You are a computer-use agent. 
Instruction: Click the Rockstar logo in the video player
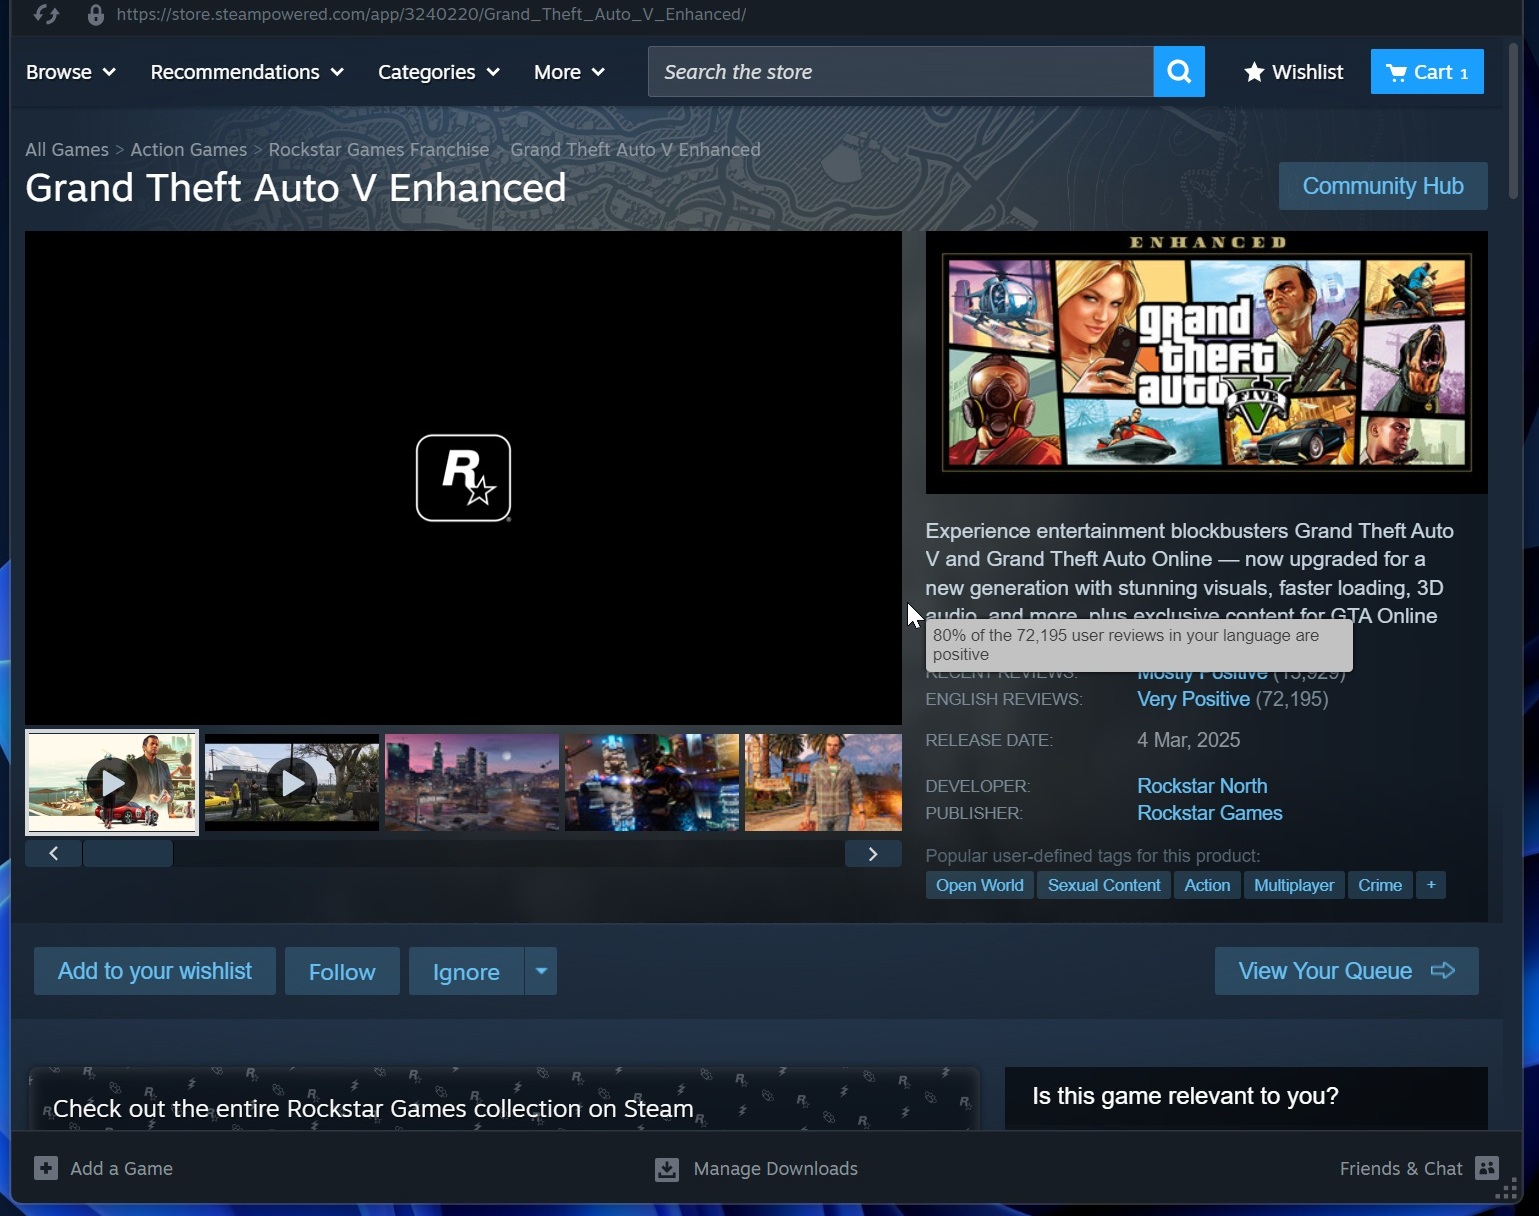coord(463,478)
